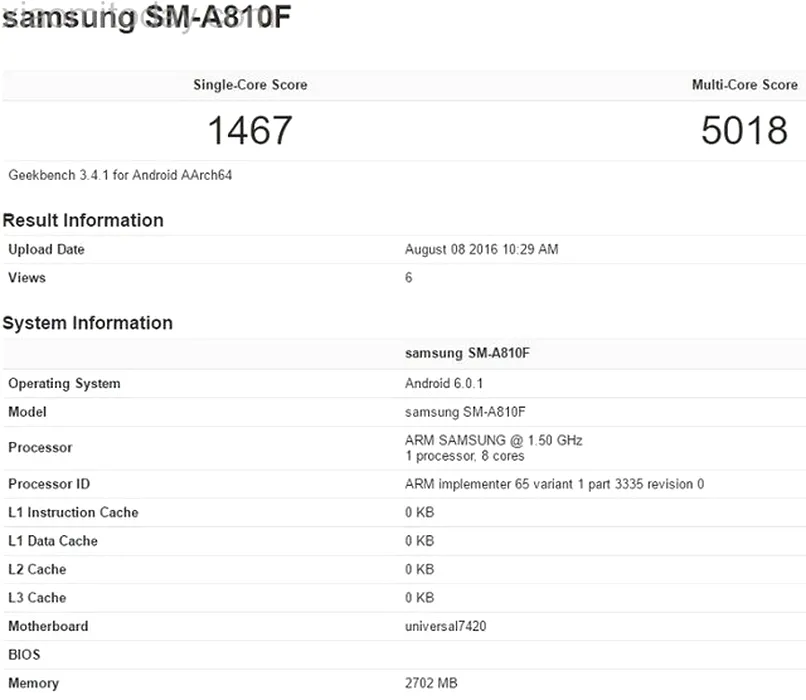Select the single-core score value 1467
The image size is (806, 700).
[250, 130]
